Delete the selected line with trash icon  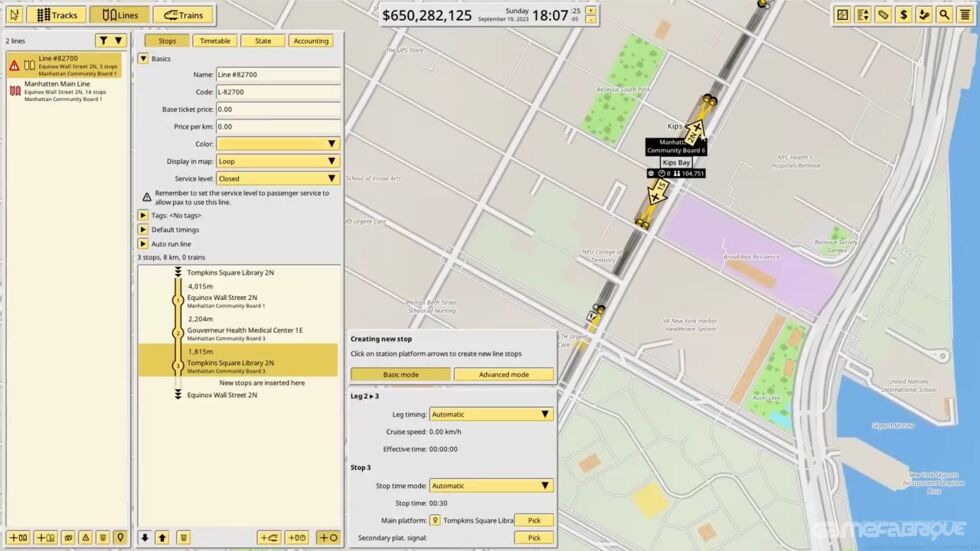(x=103, y=537)
